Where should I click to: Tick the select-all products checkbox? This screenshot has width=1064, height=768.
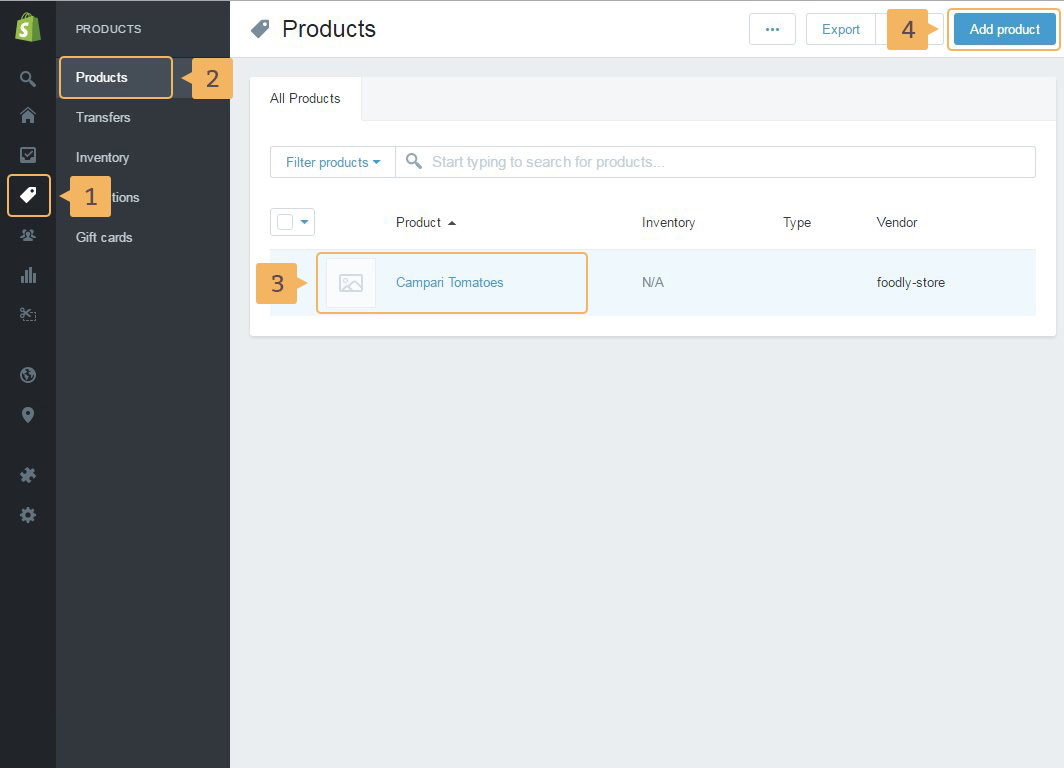click(x=285, y=222)
